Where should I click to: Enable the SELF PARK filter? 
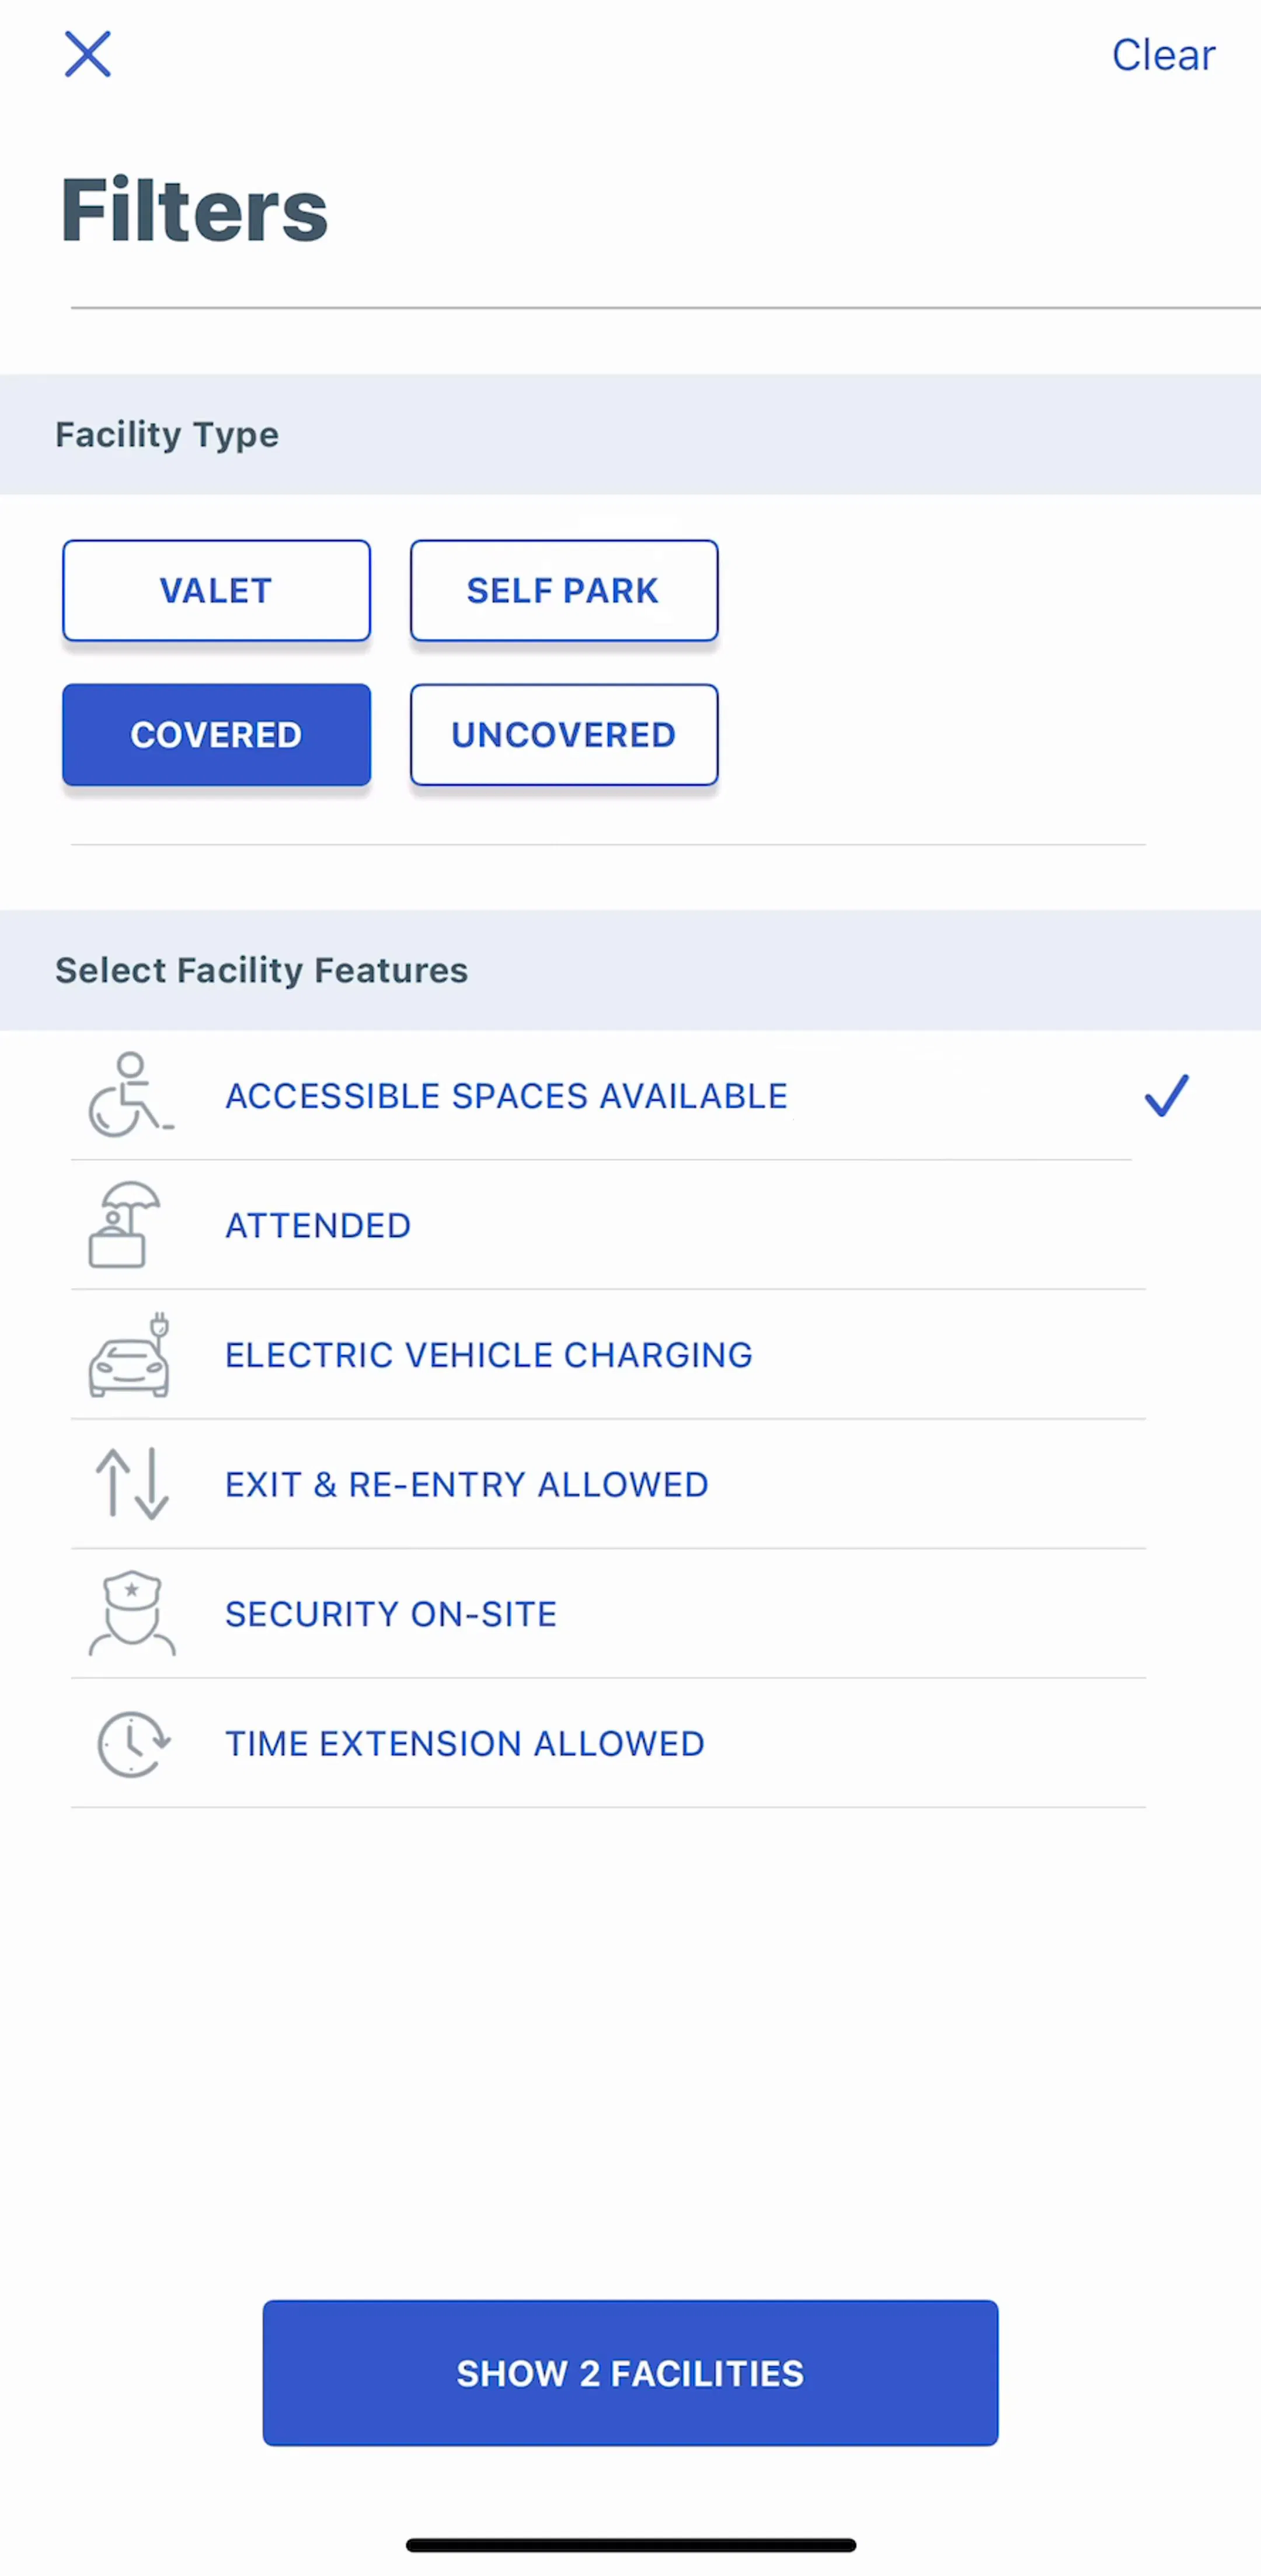(x=564, y=590)
